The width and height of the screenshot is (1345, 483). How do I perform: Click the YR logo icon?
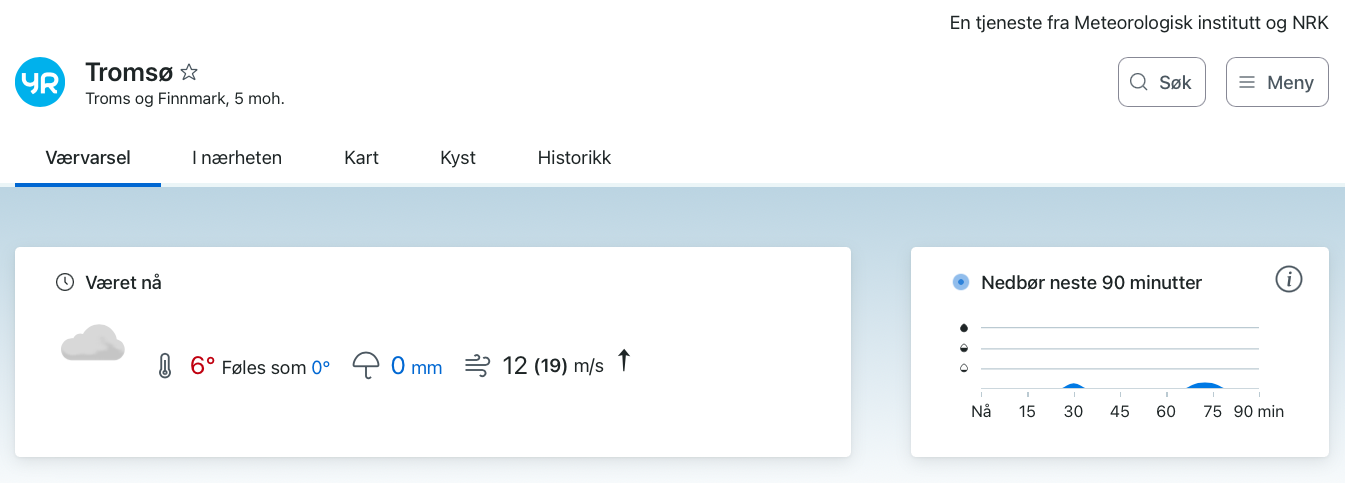[x=40, y=82]
